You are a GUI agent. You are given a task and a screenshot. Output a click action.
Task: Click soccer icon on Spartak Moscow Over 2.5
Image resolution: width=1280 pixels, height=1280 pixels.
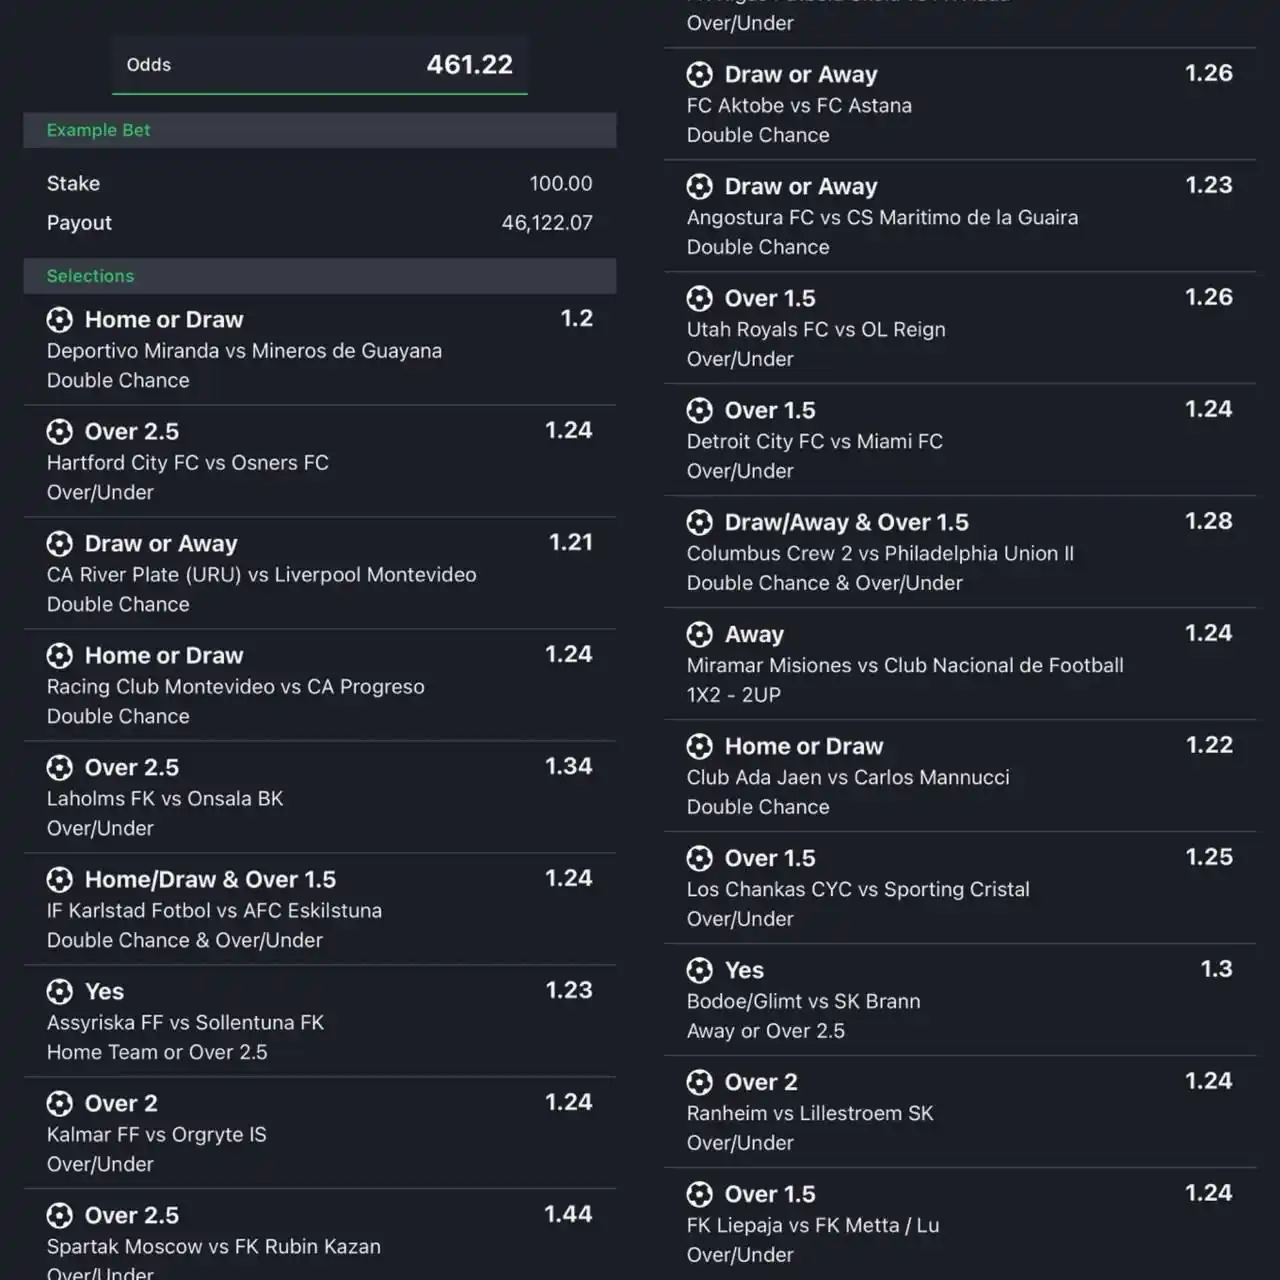point(60,1216)
